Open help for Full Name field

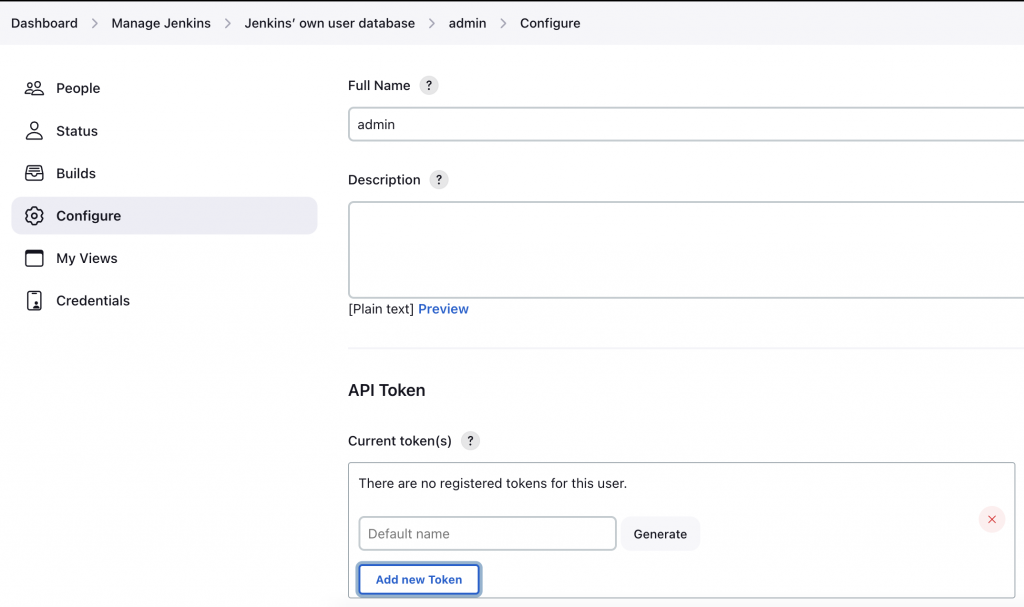429,86
